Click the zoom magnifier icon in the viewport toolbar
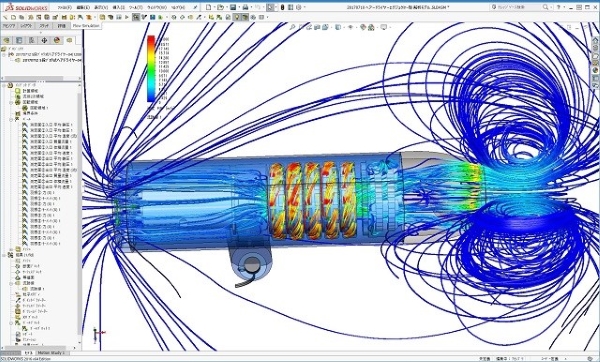 click(x=292, y=27)
